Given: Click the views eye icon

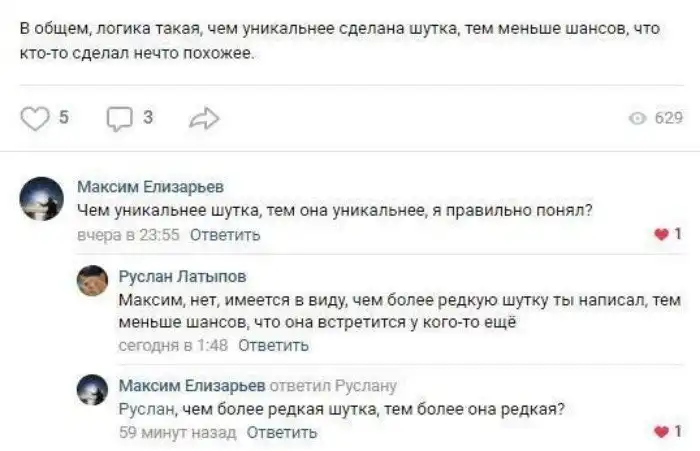Looking at the screenshot, I should click(x=637, y=119).
